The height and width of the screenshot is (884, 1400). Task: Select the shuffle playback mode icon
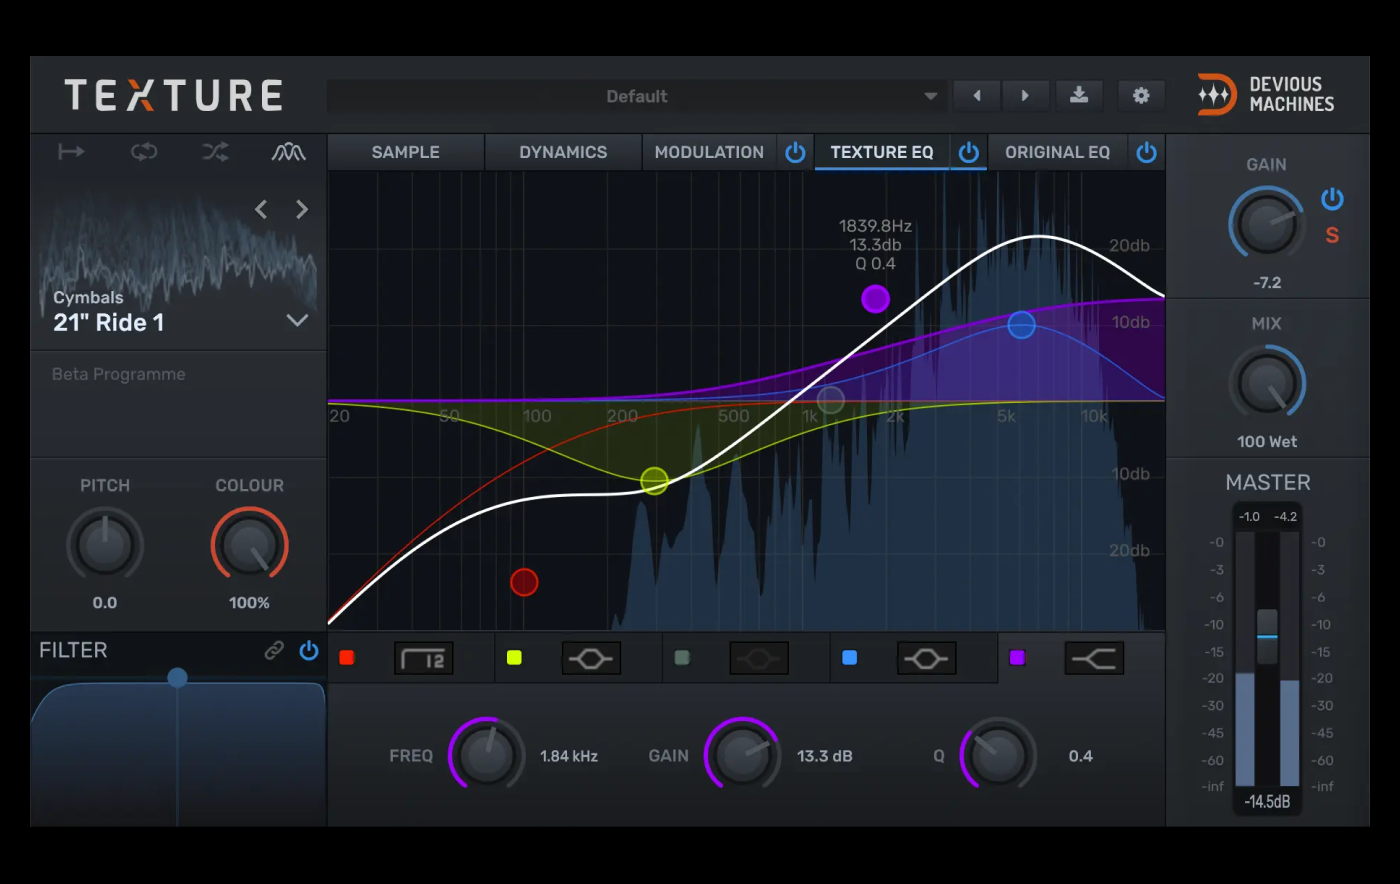pos(216,152)
